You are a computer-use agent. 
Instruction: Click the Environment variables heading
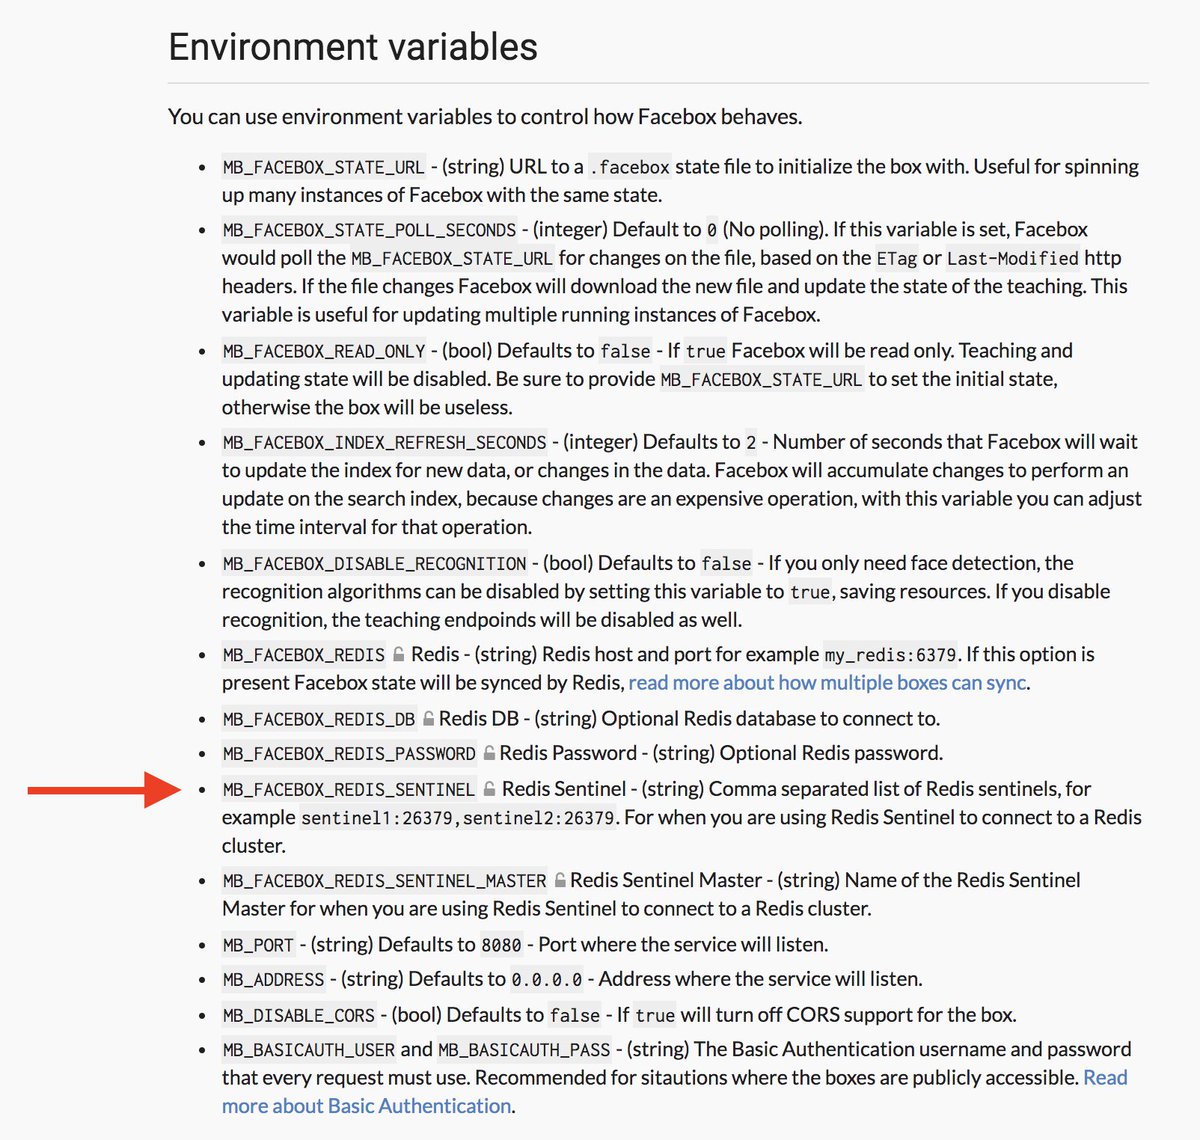coord(353,47)
